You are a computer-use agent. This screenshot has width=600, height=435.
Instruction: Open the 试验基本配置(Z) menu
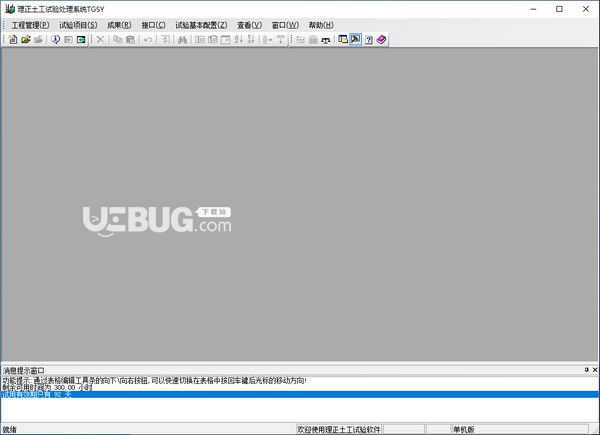[201, 25]
